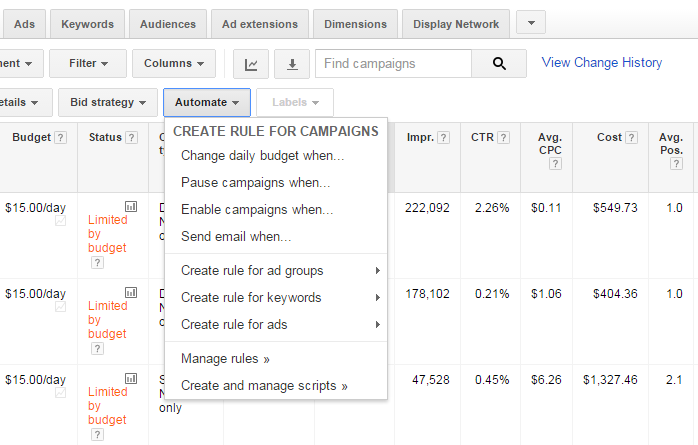698x445 pixels.
Task: Sort by the CTR column header
Action: [x=483, y=137]
